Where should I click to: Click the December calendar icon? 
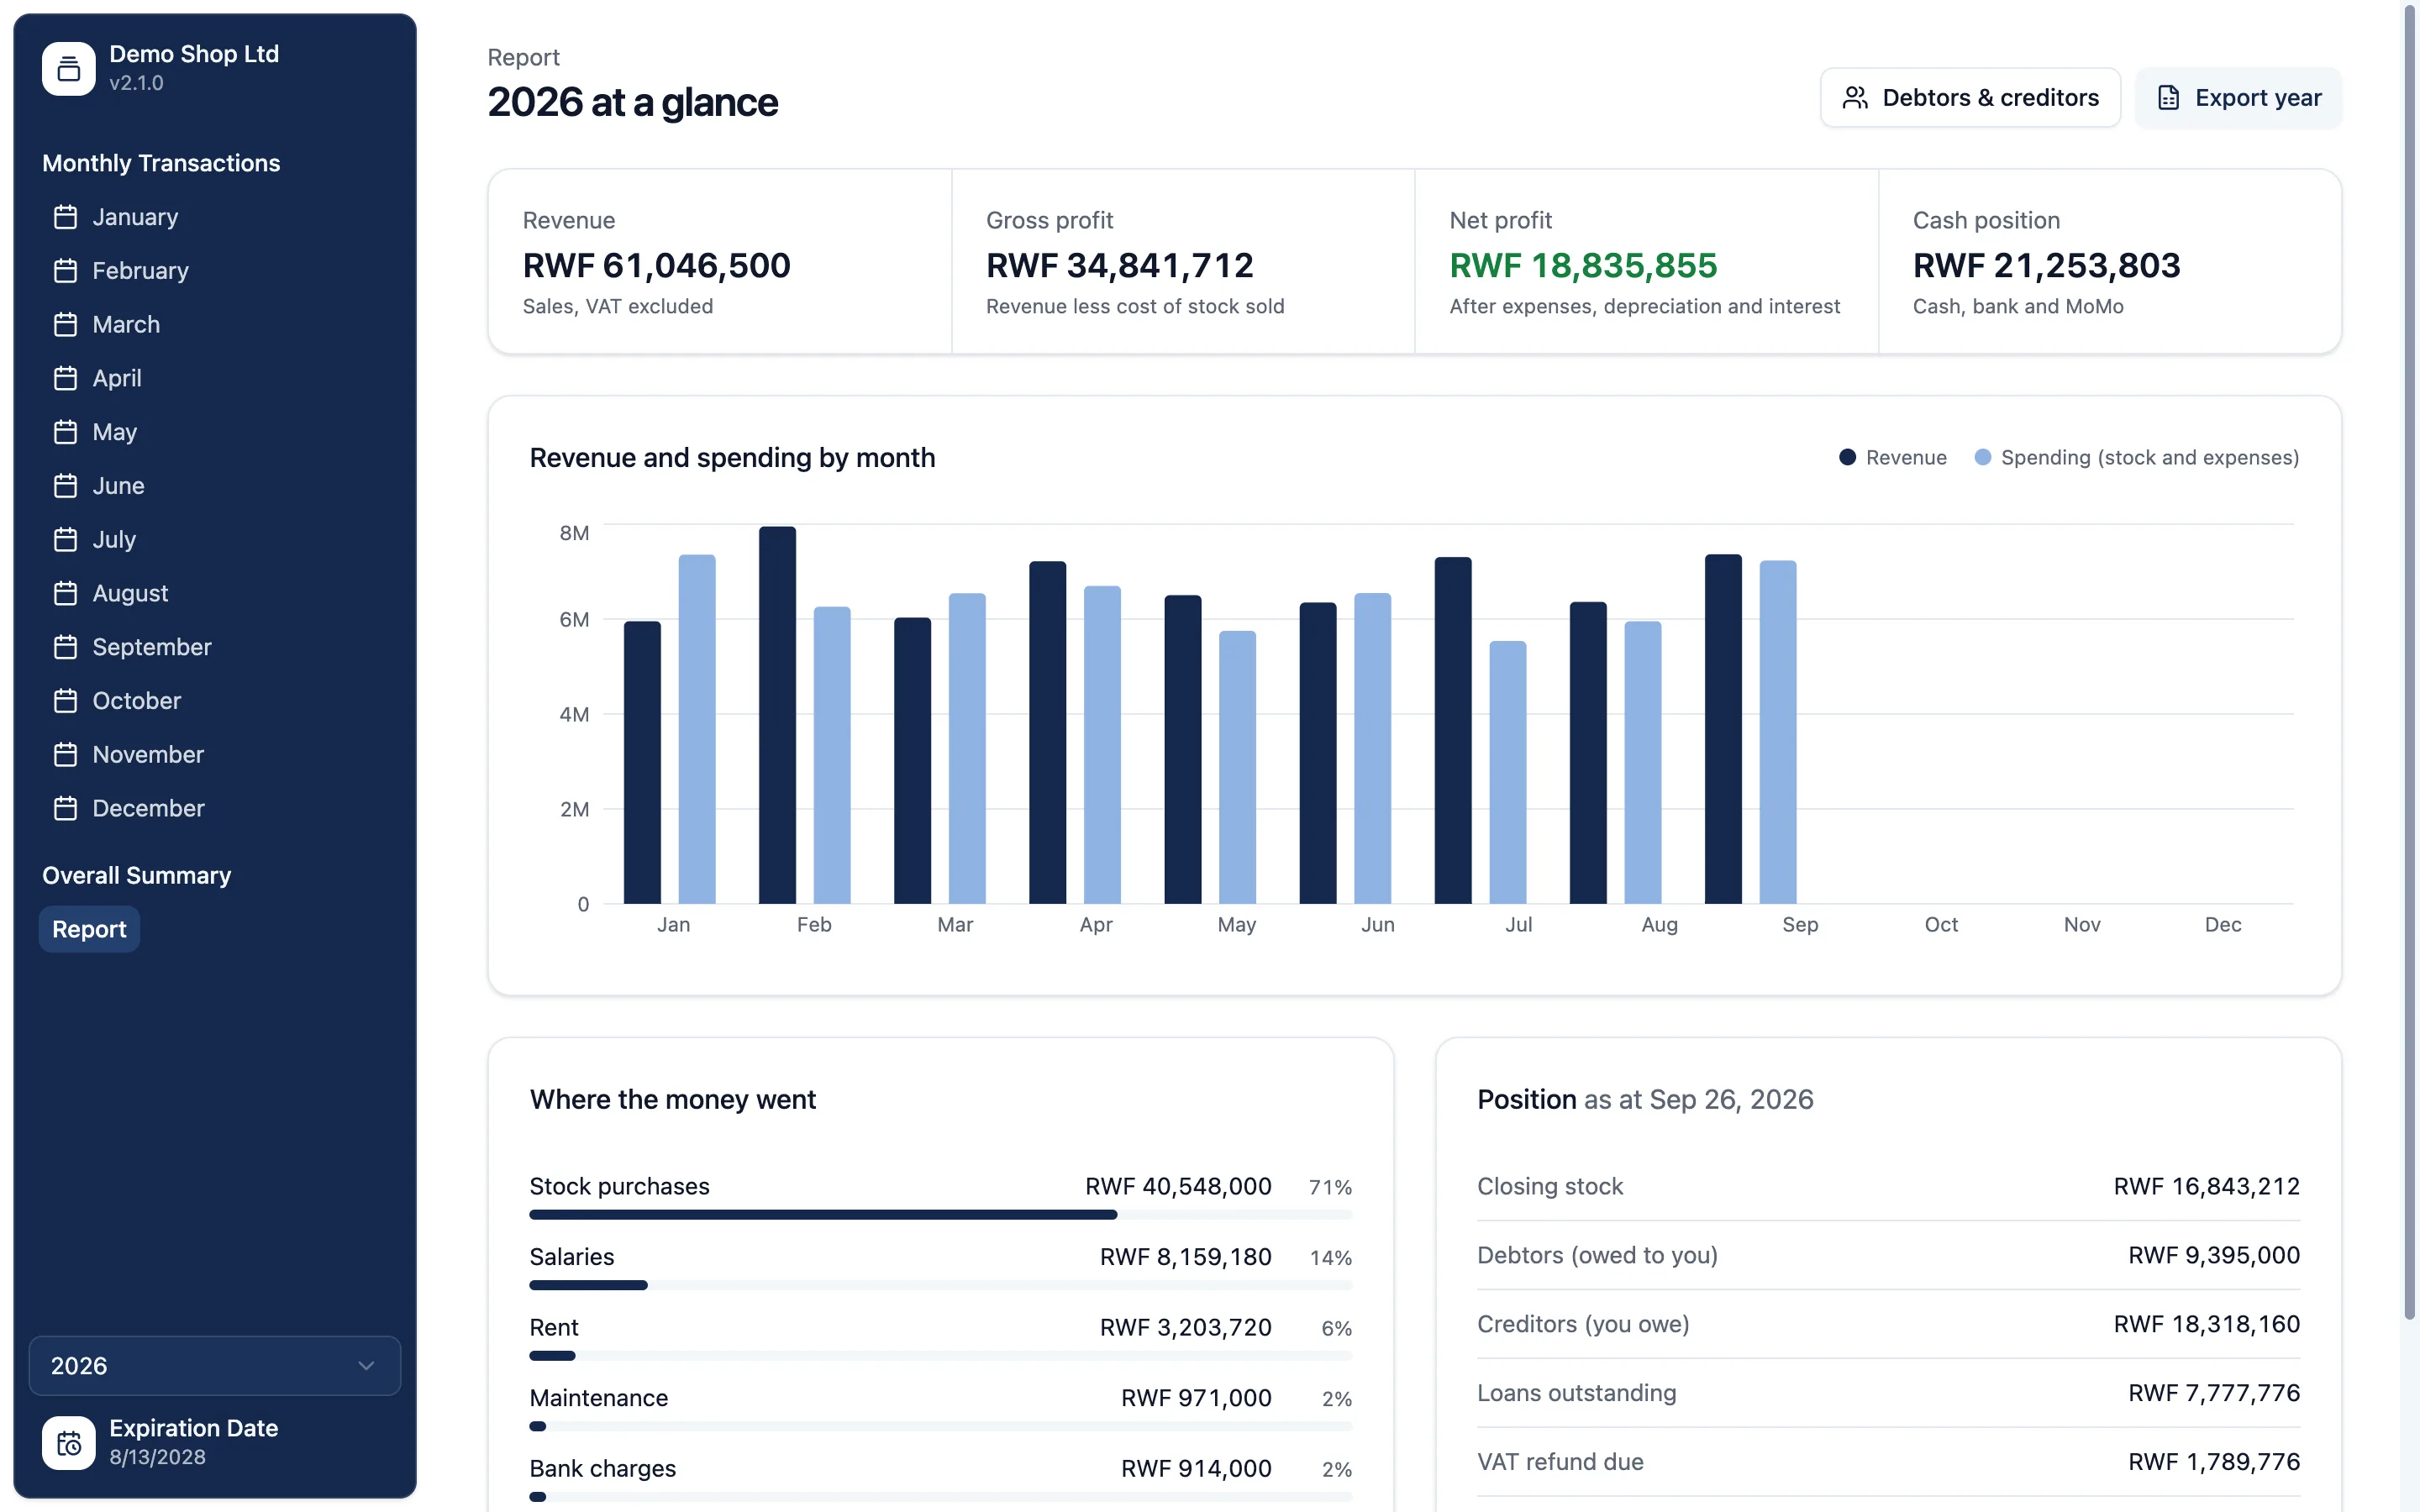[65, 808]
